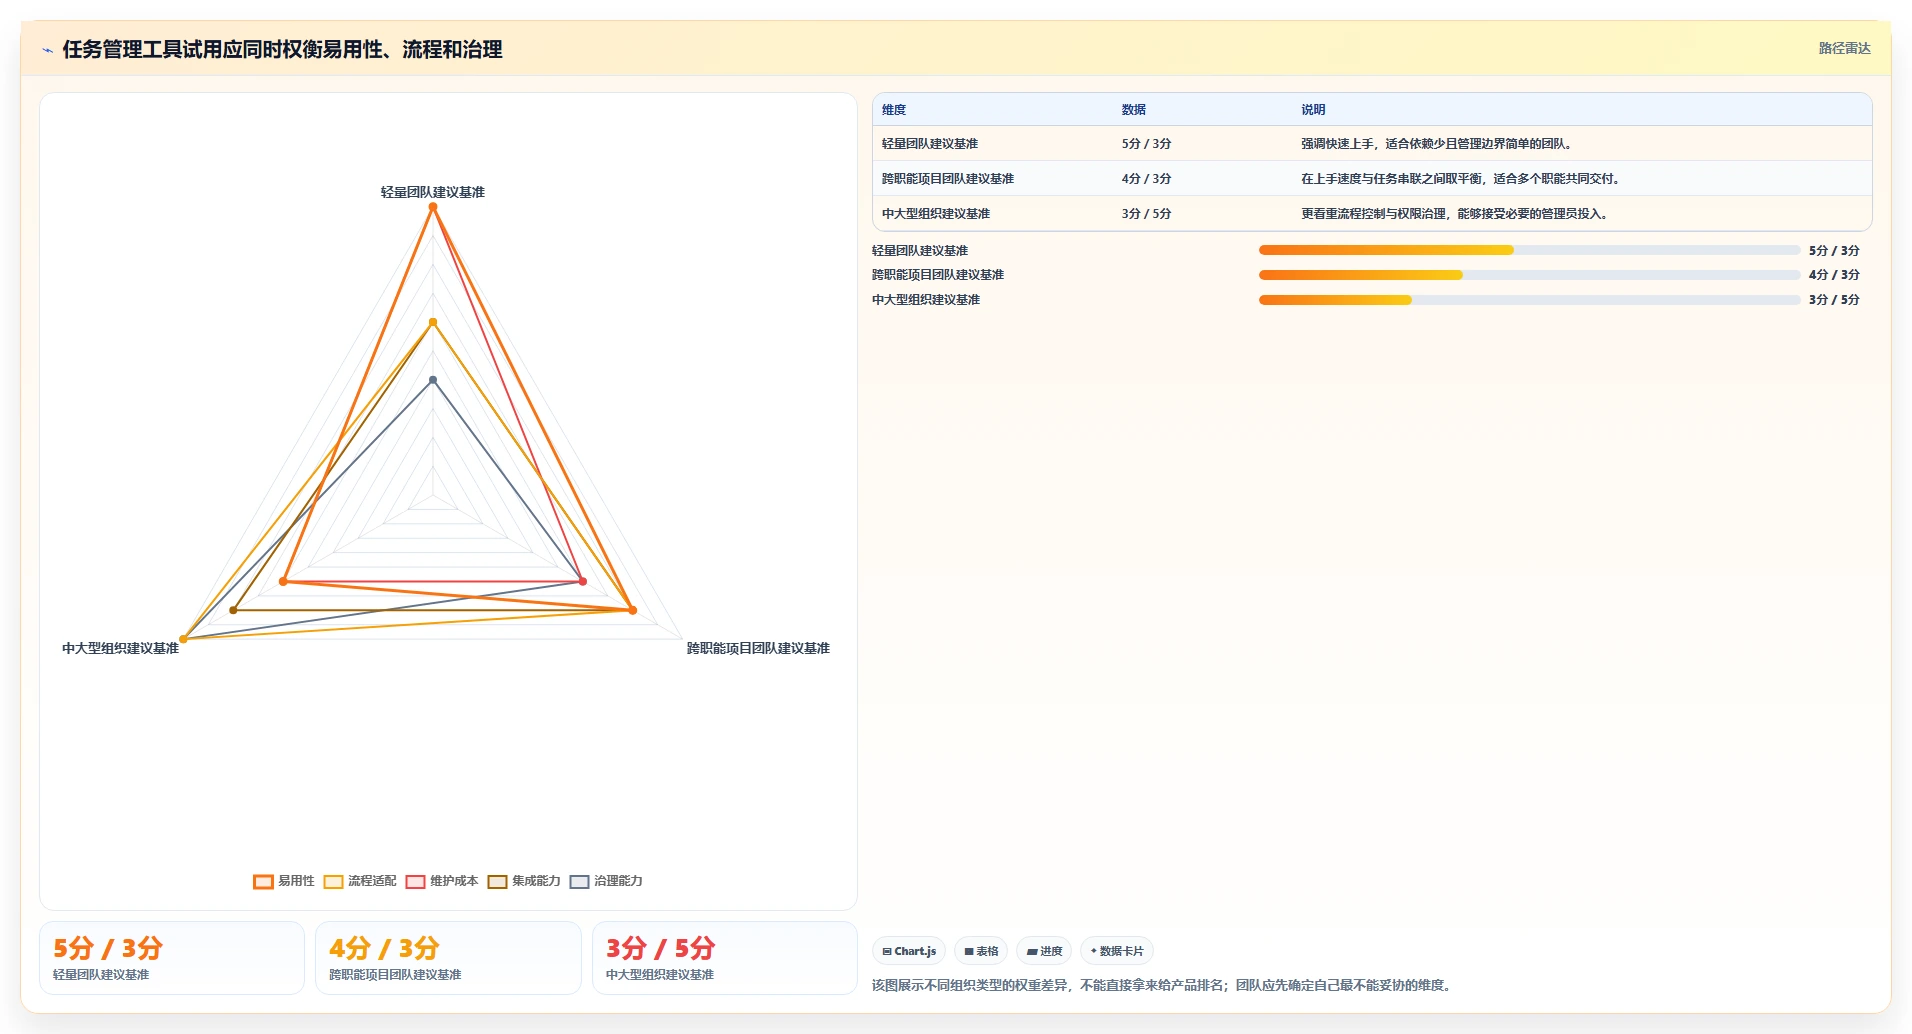This screenshot has width=1912, height=1034.
Task: Click the 3分 / 5分 value after the progress bar
Action: pos(1834,300)
